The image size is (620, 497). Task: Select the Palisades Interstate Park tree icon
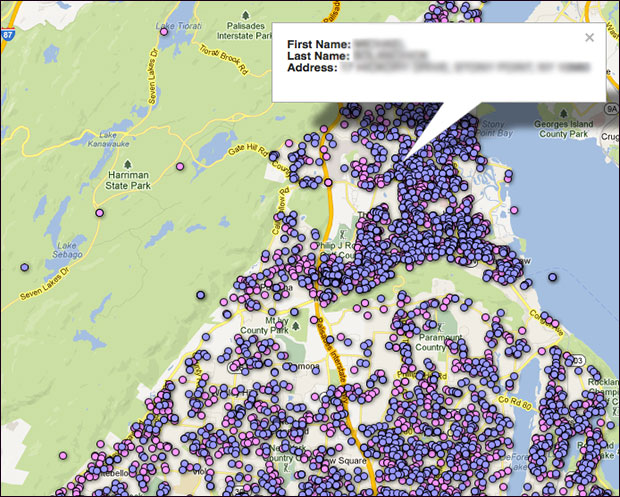pos(246,16)
